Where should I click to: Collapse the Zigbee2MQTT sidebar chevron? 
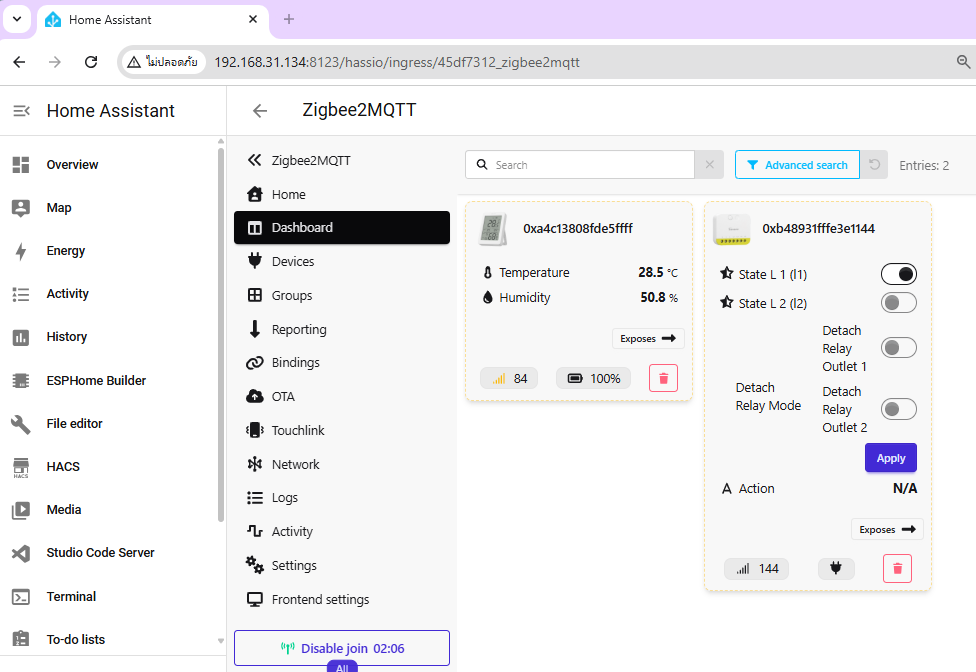[x=254, y=160]
